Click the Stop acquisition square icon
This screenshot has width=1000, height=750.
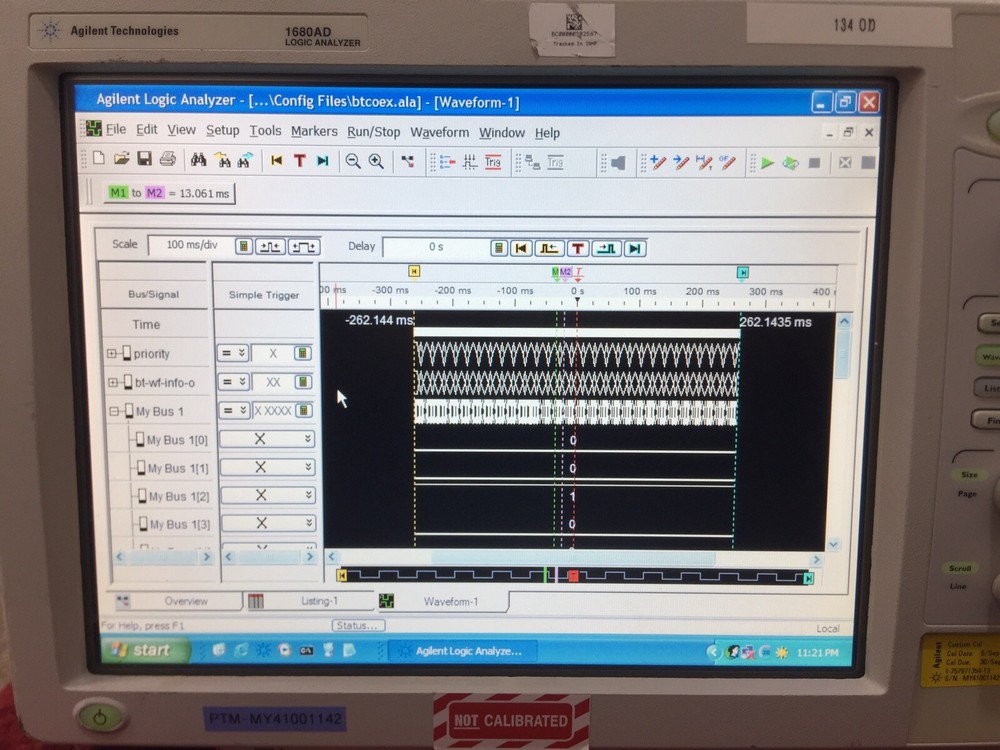pos(814,163)
